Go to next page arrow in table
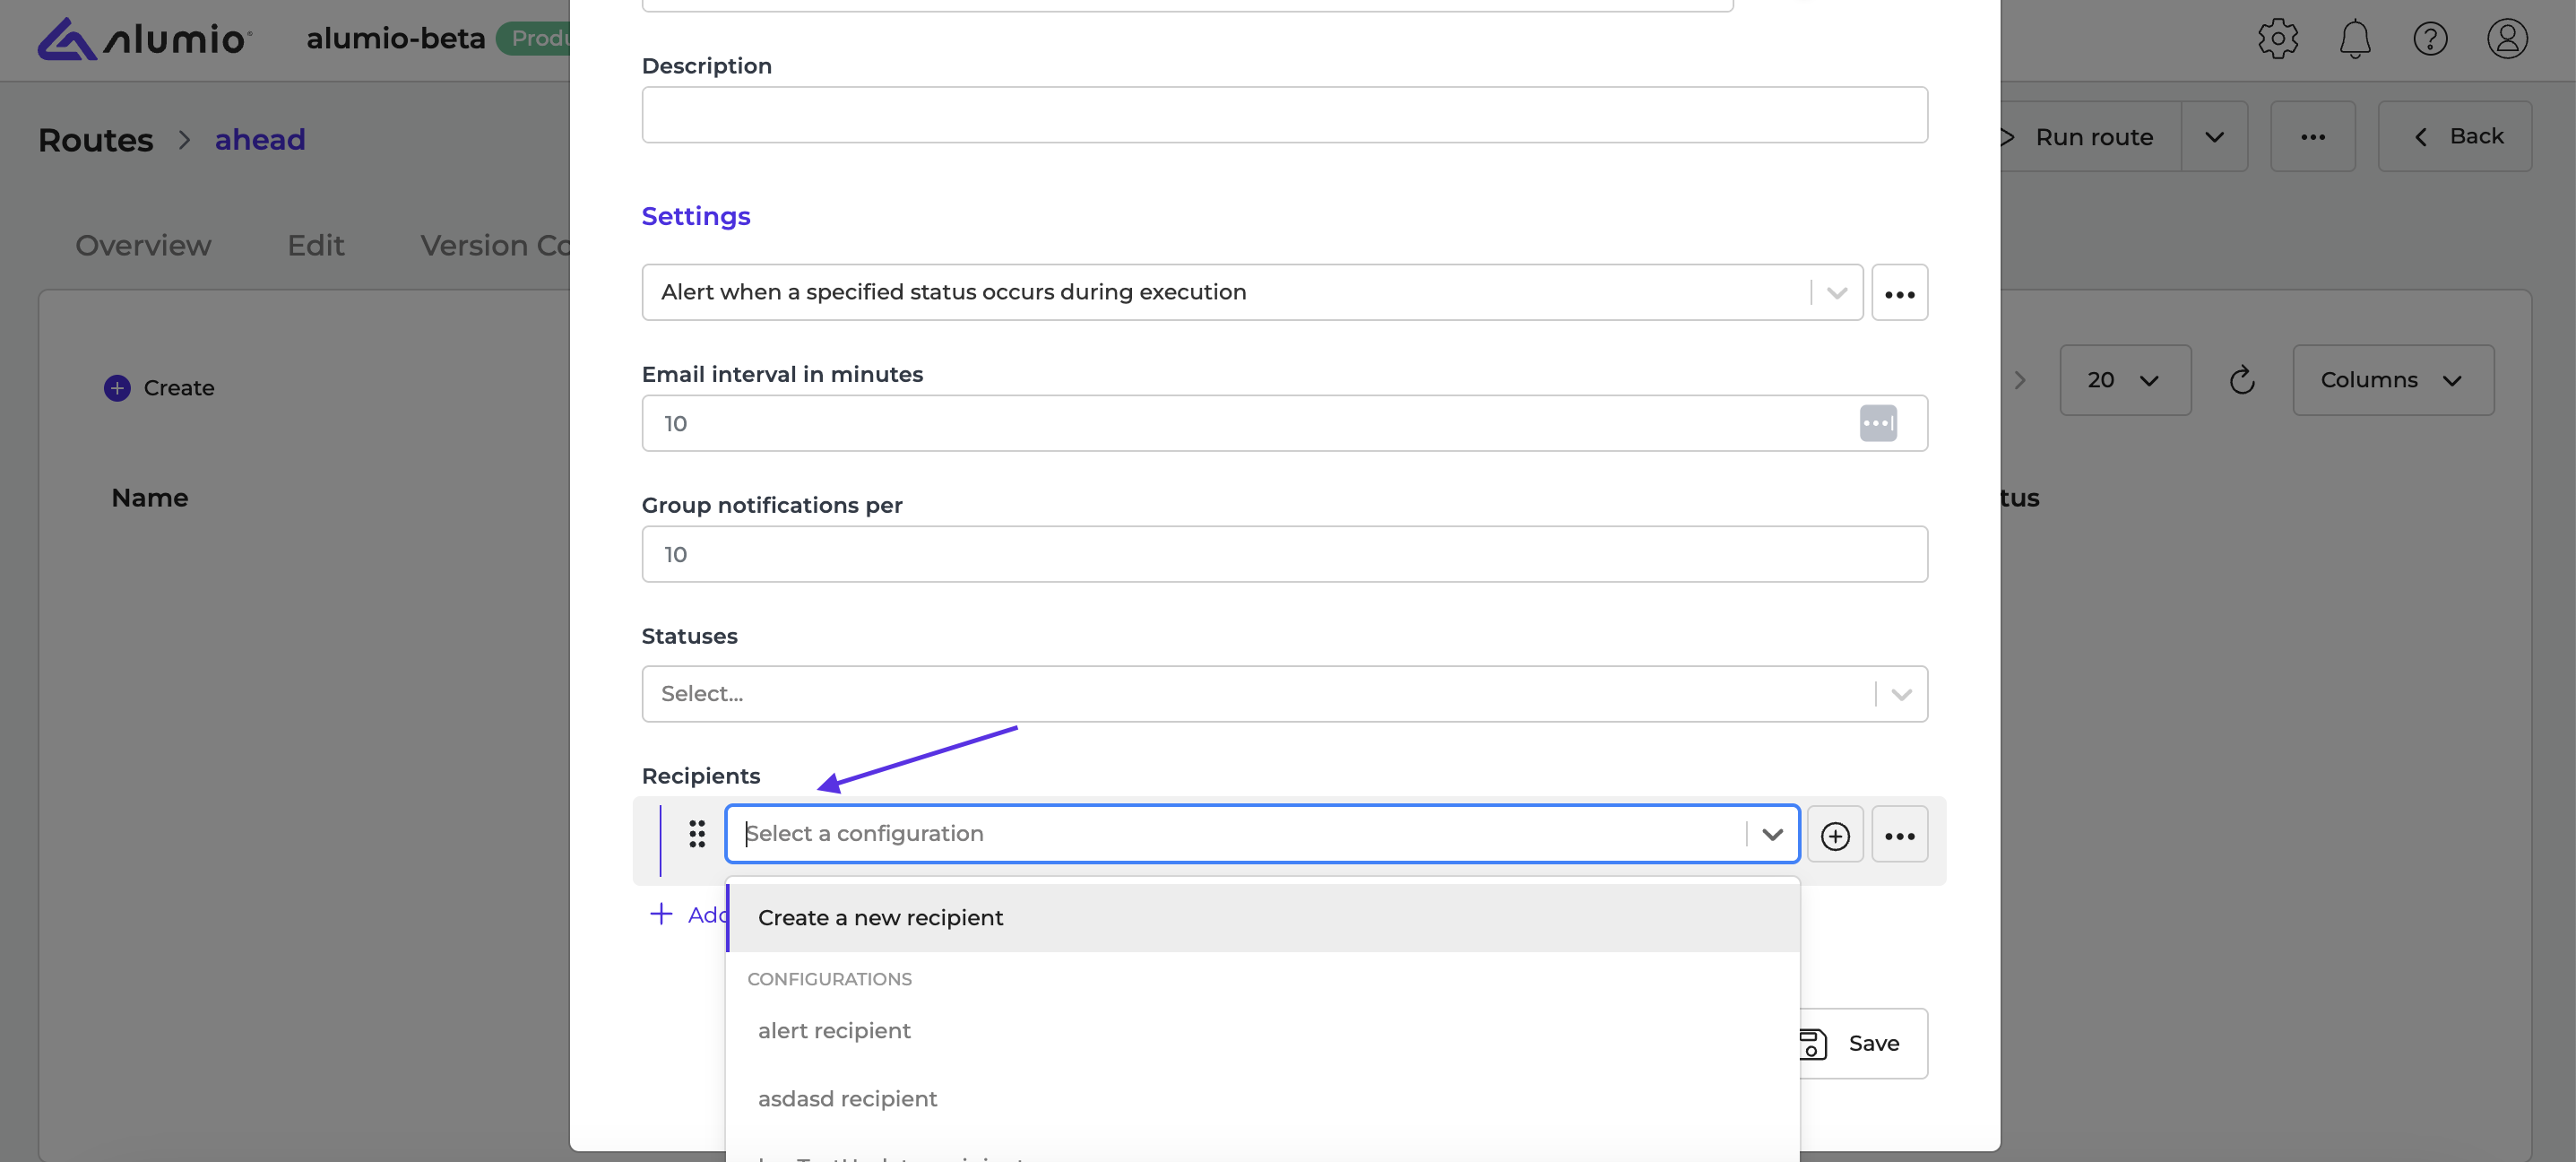 [x=2019, y=380]
